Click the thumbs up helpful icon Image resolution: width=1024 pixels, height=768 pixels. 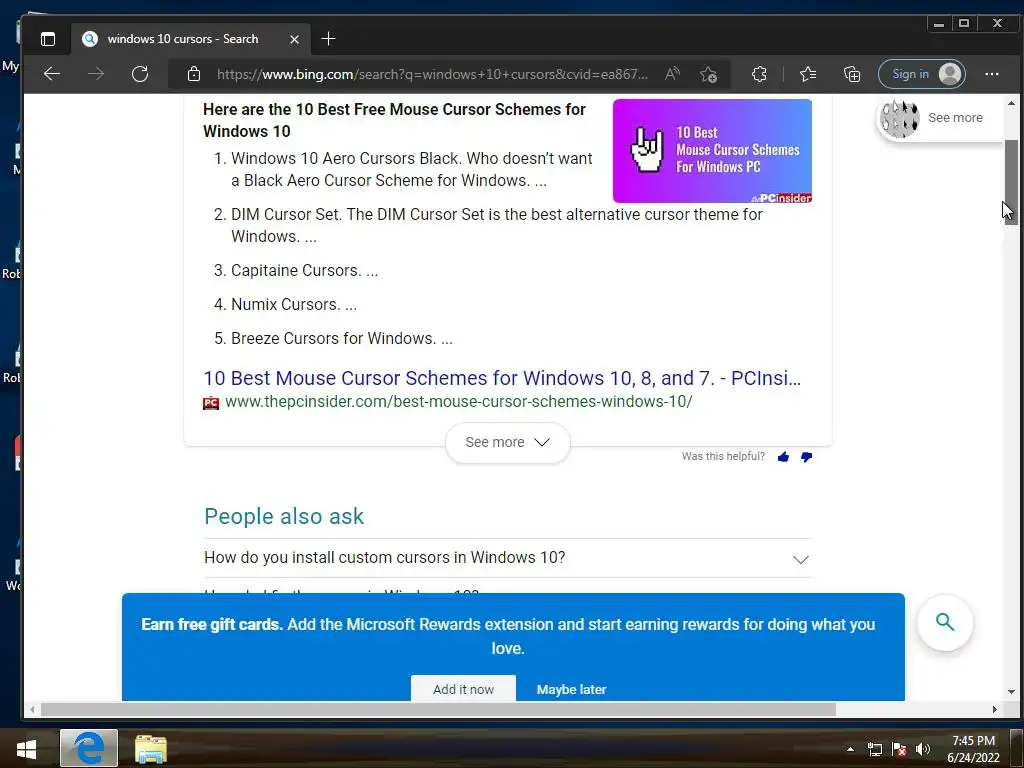783,457
